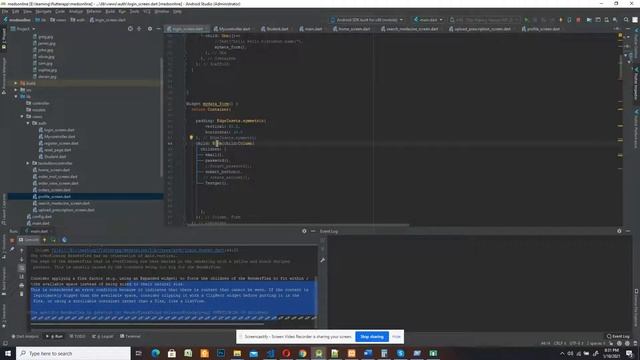Click Windows search box on taskbar
This screenshot has width=640, height=360.
[x=73, y=353]
